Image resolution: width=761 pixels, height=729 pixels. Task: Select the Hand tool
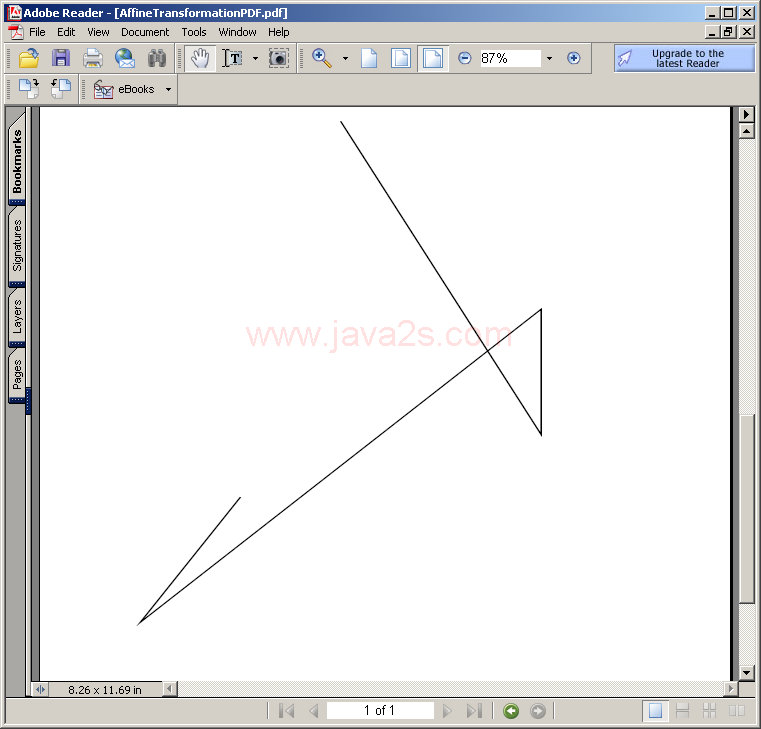click(x=200, y=58)
